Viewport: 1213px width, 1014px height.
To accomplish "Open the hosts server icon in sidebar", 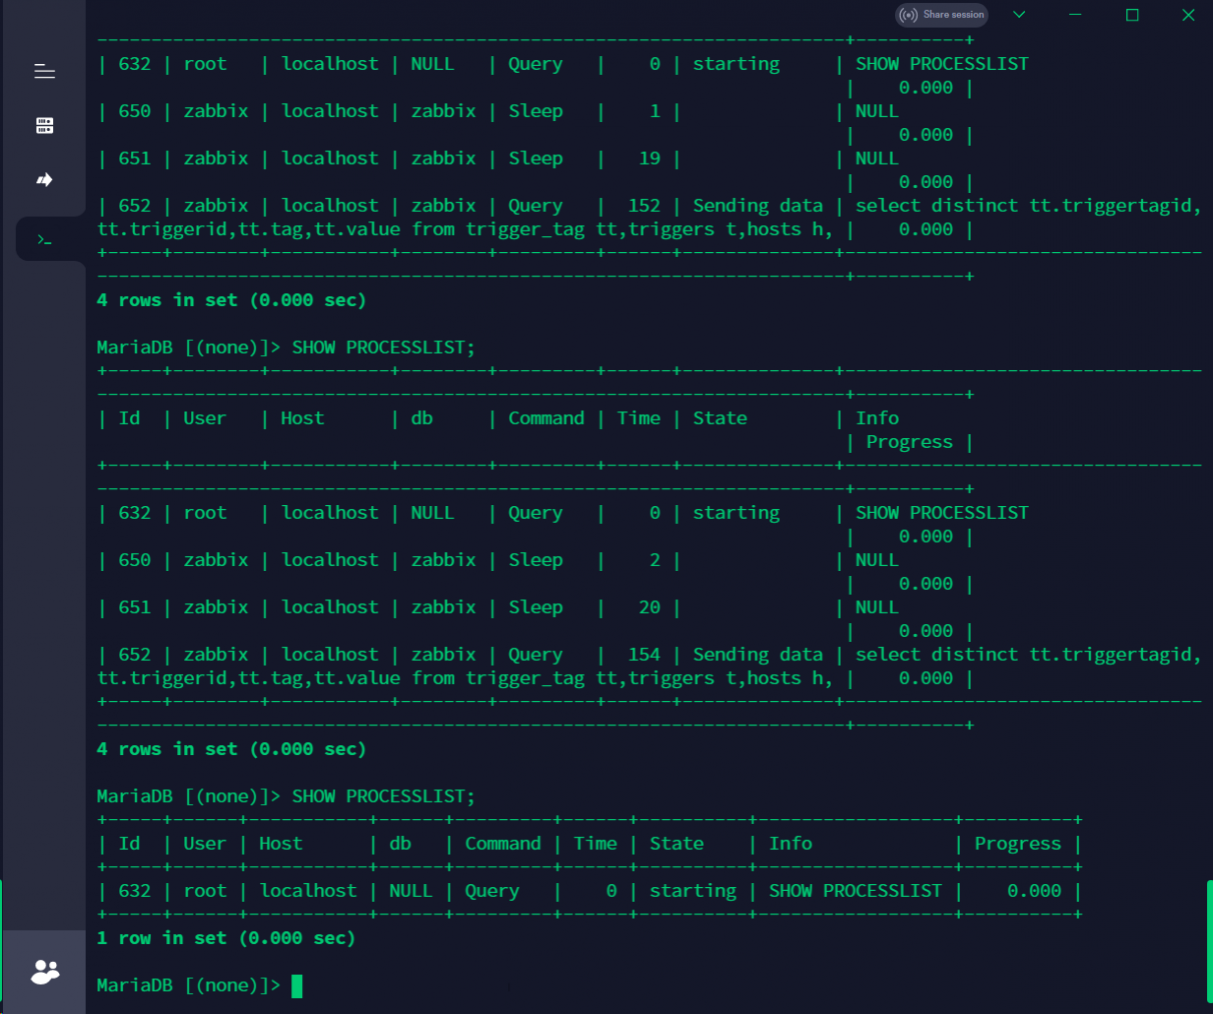I will pos(44,125).
